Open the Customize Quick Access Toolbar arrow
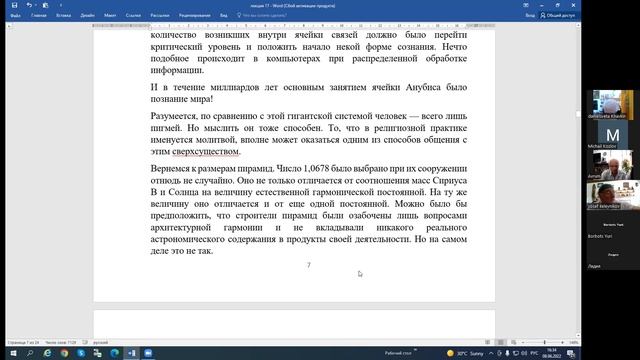 [x=61, y=5]
